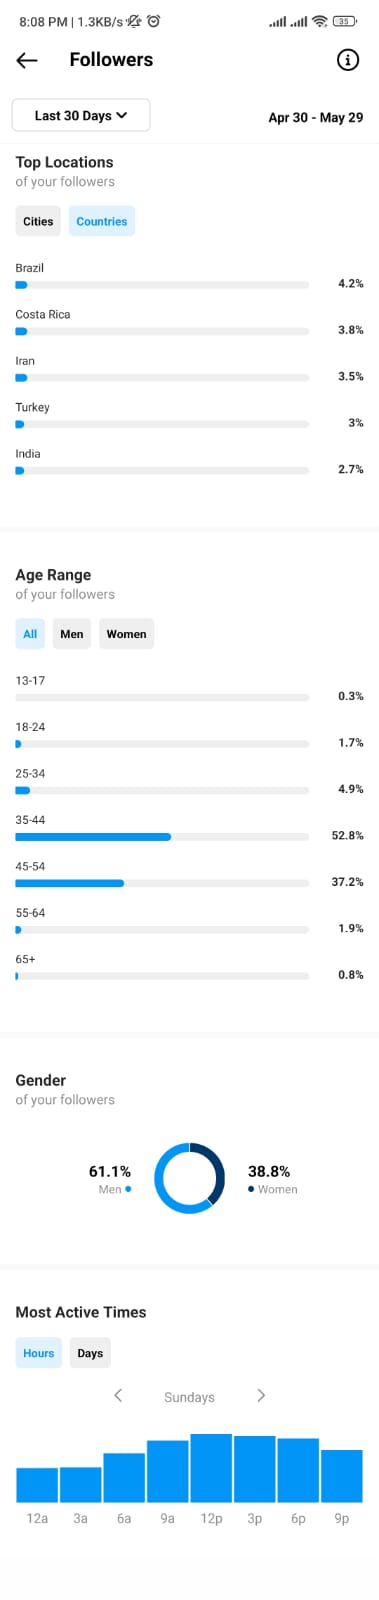
Task: Filter age range by Men
Action: 72,634
